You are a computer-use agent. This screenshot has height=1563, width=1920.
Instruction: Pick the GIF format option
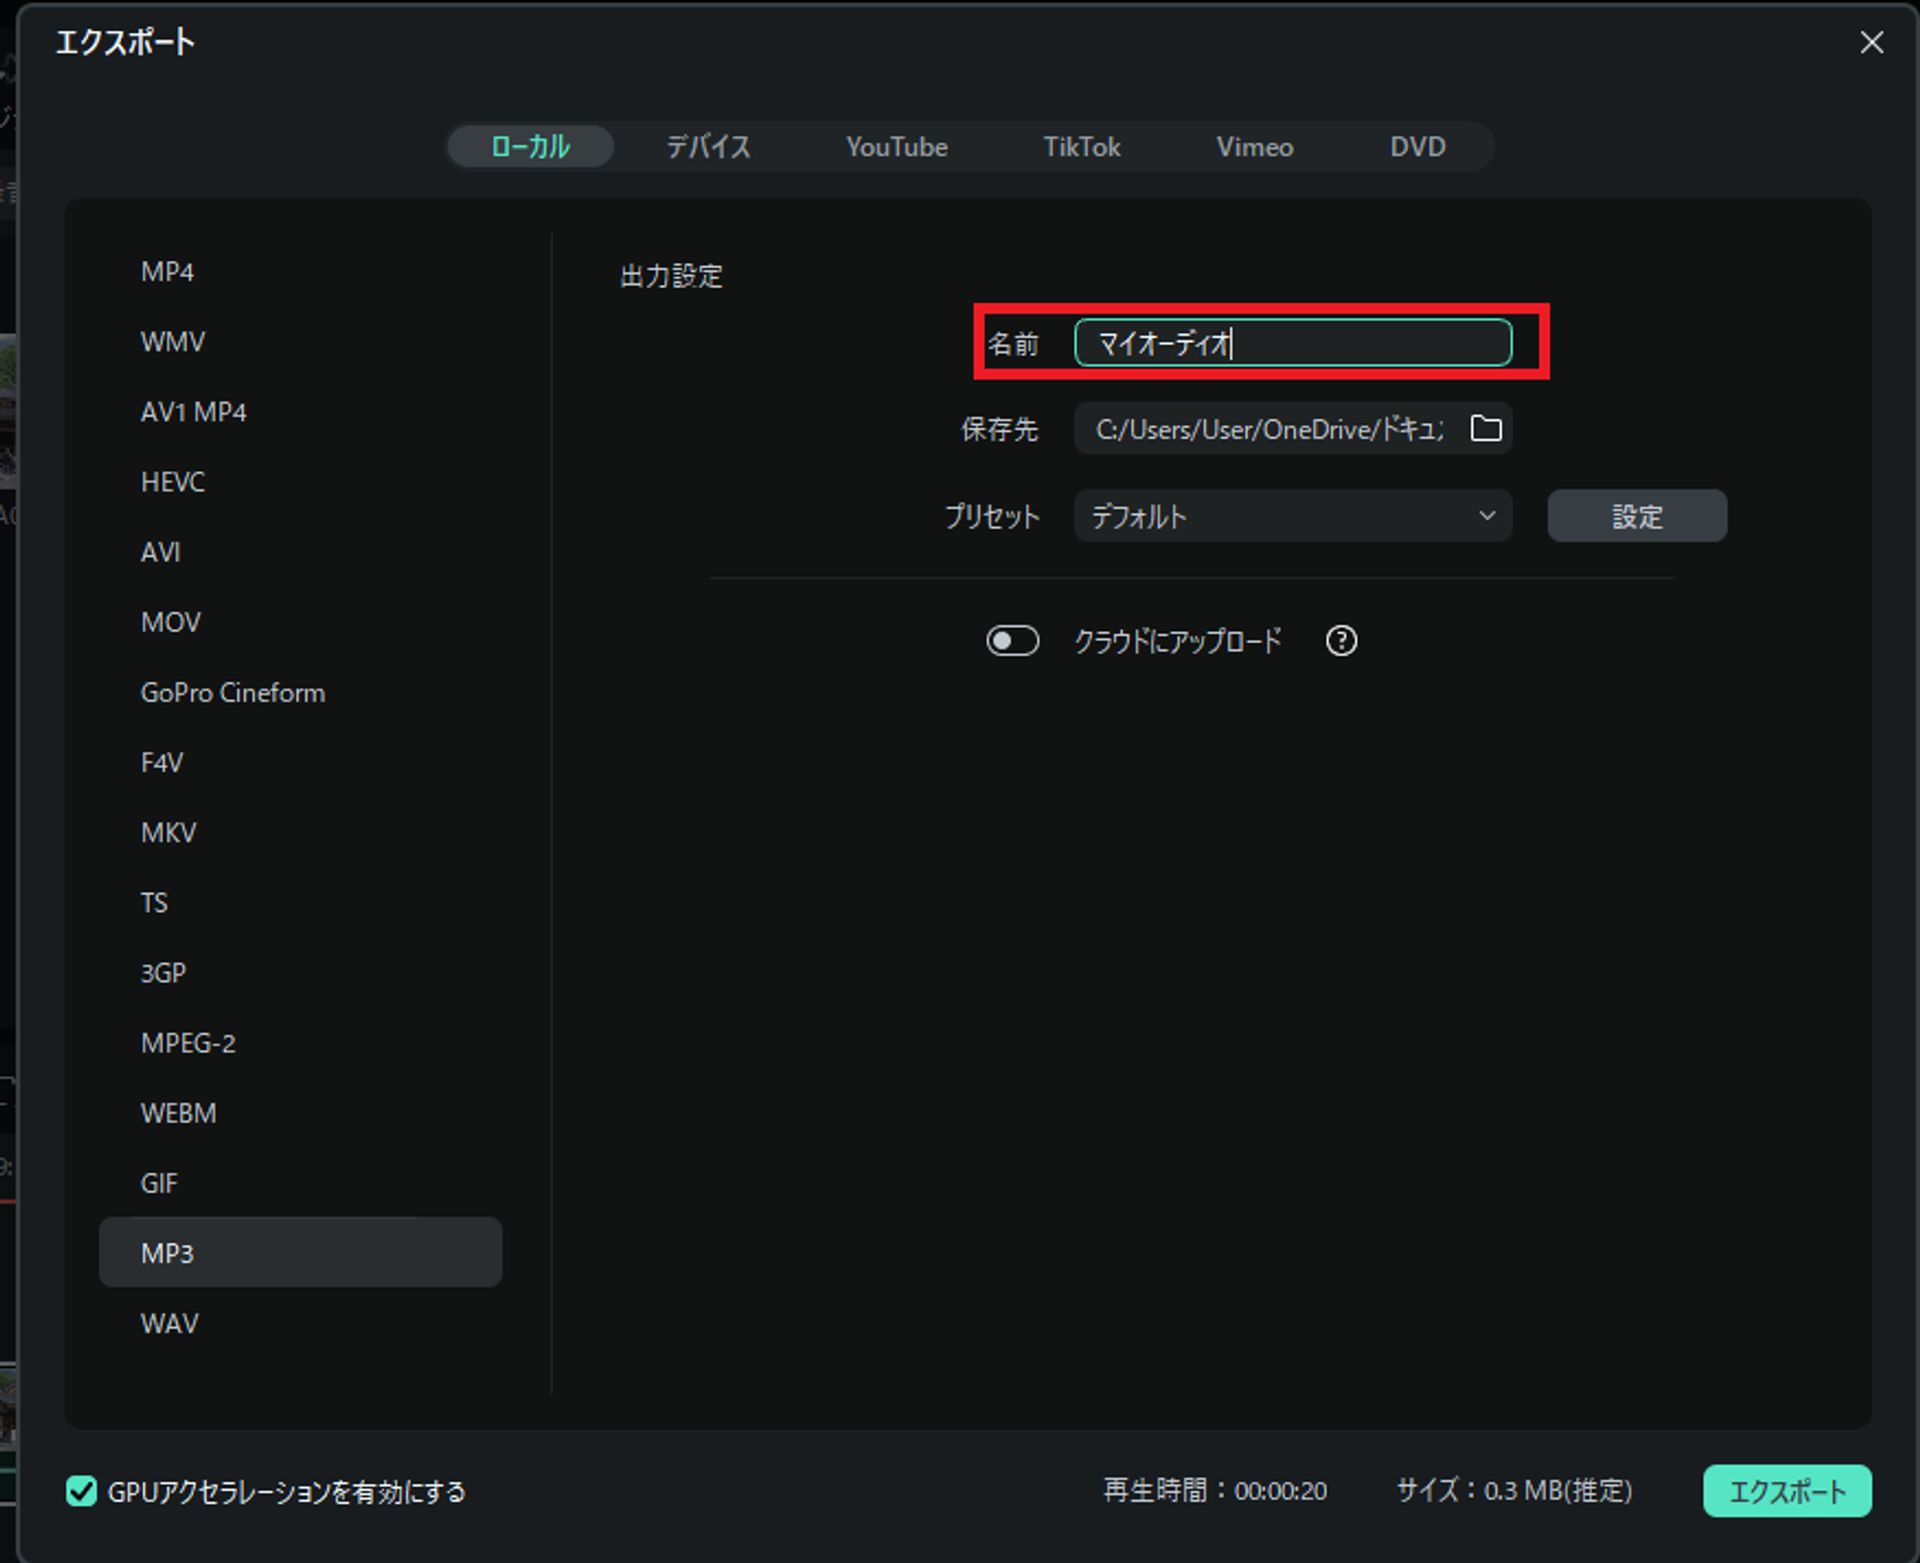pos(159,1184)
